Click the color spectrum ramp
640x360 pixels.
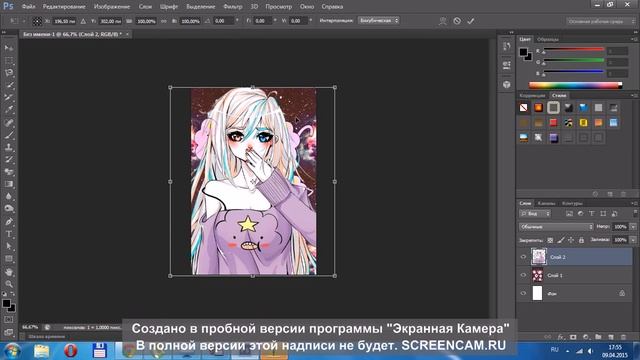click(x=576, y=85)
